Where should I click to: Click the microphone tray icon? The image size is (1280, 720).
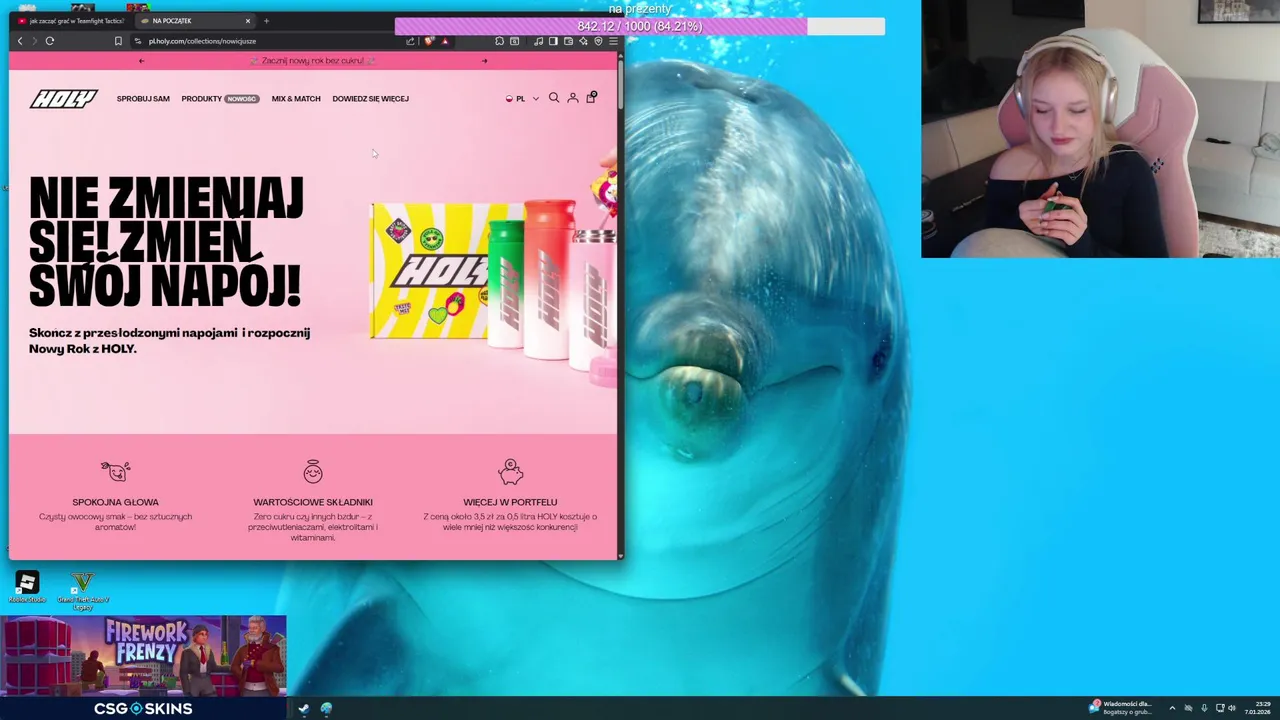(x=1204, y=708)
